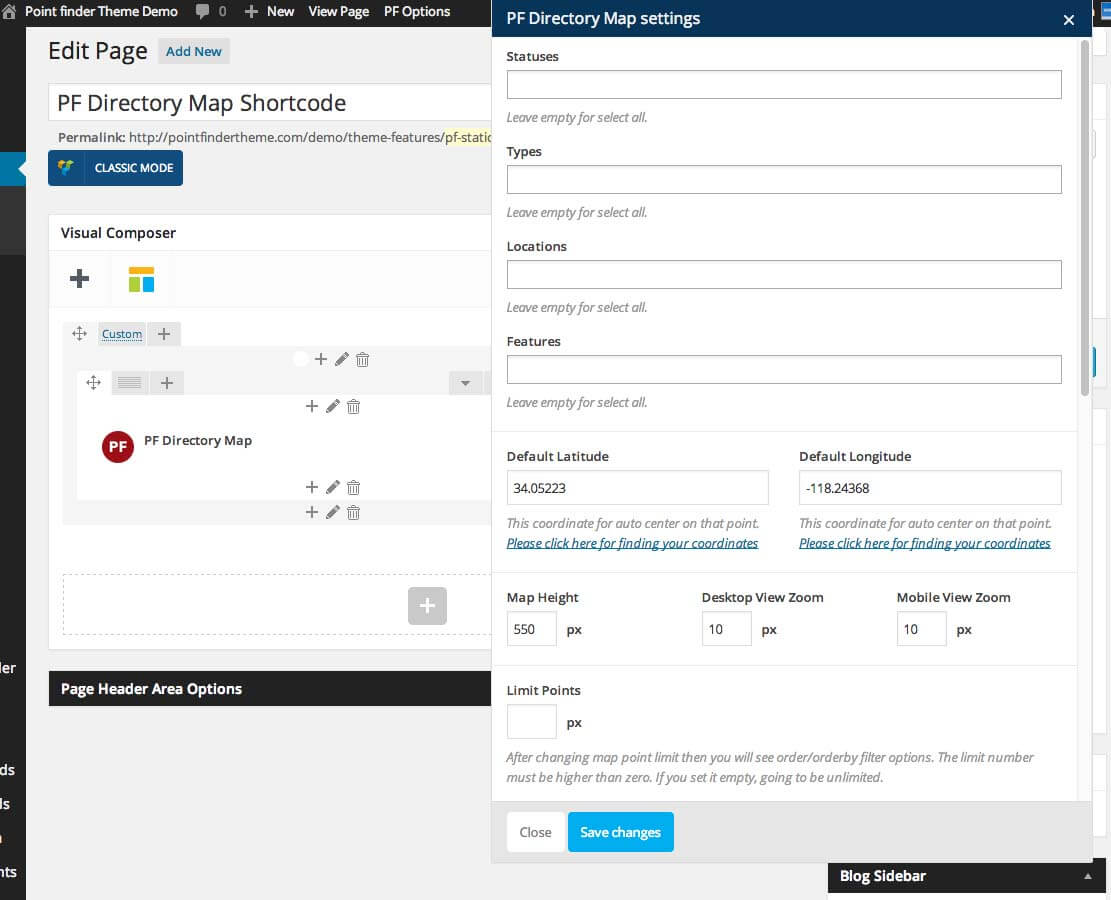The width and height of the screenshot is (1111, 900).
Task: Click the Classic Mode button
Action: coord(116,168)
